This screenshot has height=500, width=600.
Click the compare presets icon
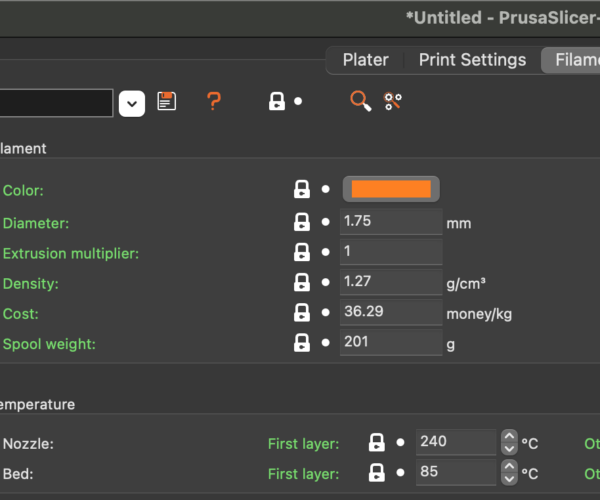393,101
